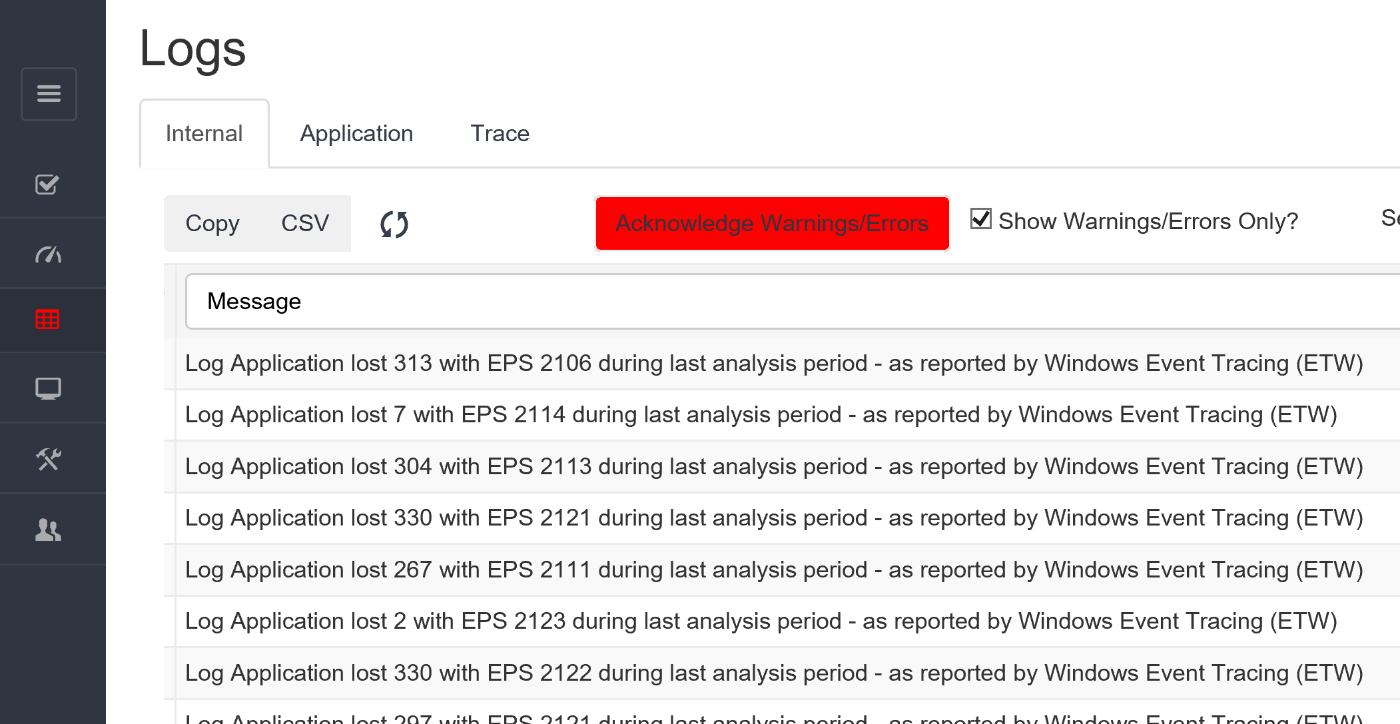Click the Copy button
This screenshot has width=1400, height=724.
[212, 223]
